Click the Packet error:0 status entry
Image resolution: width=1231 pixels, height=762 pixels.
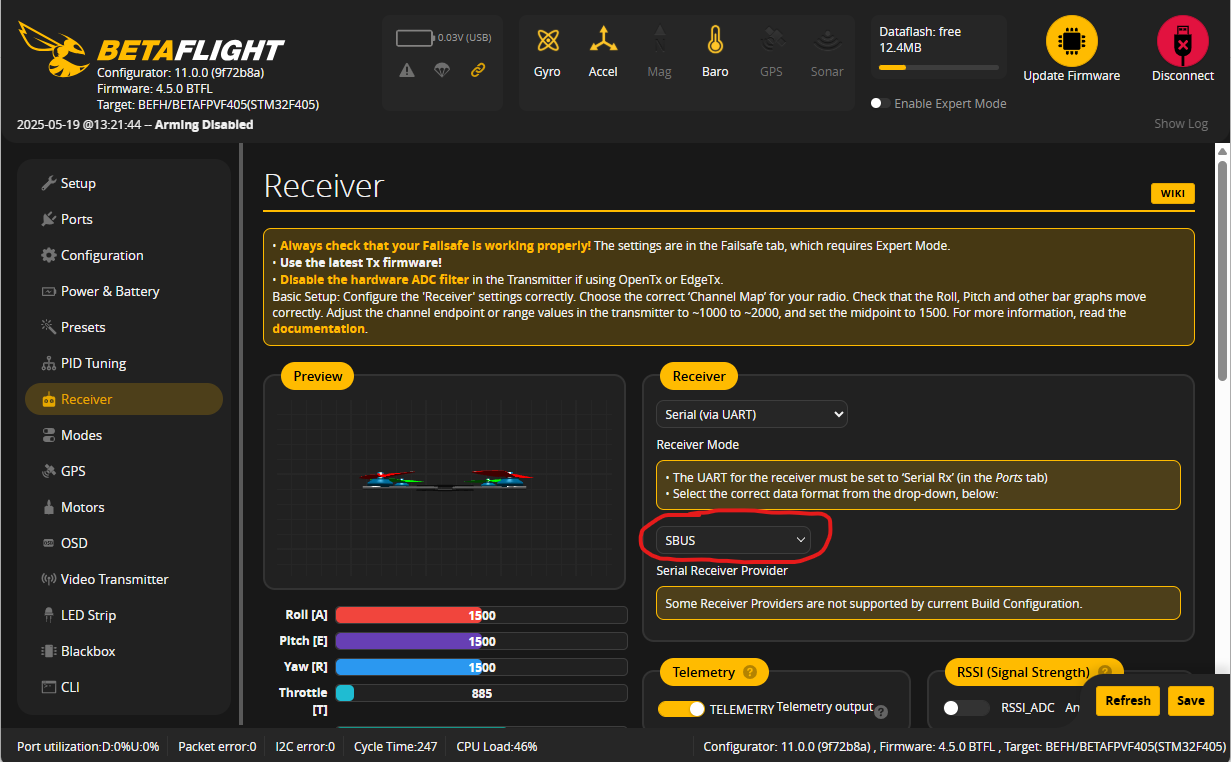tap(217, 746)
